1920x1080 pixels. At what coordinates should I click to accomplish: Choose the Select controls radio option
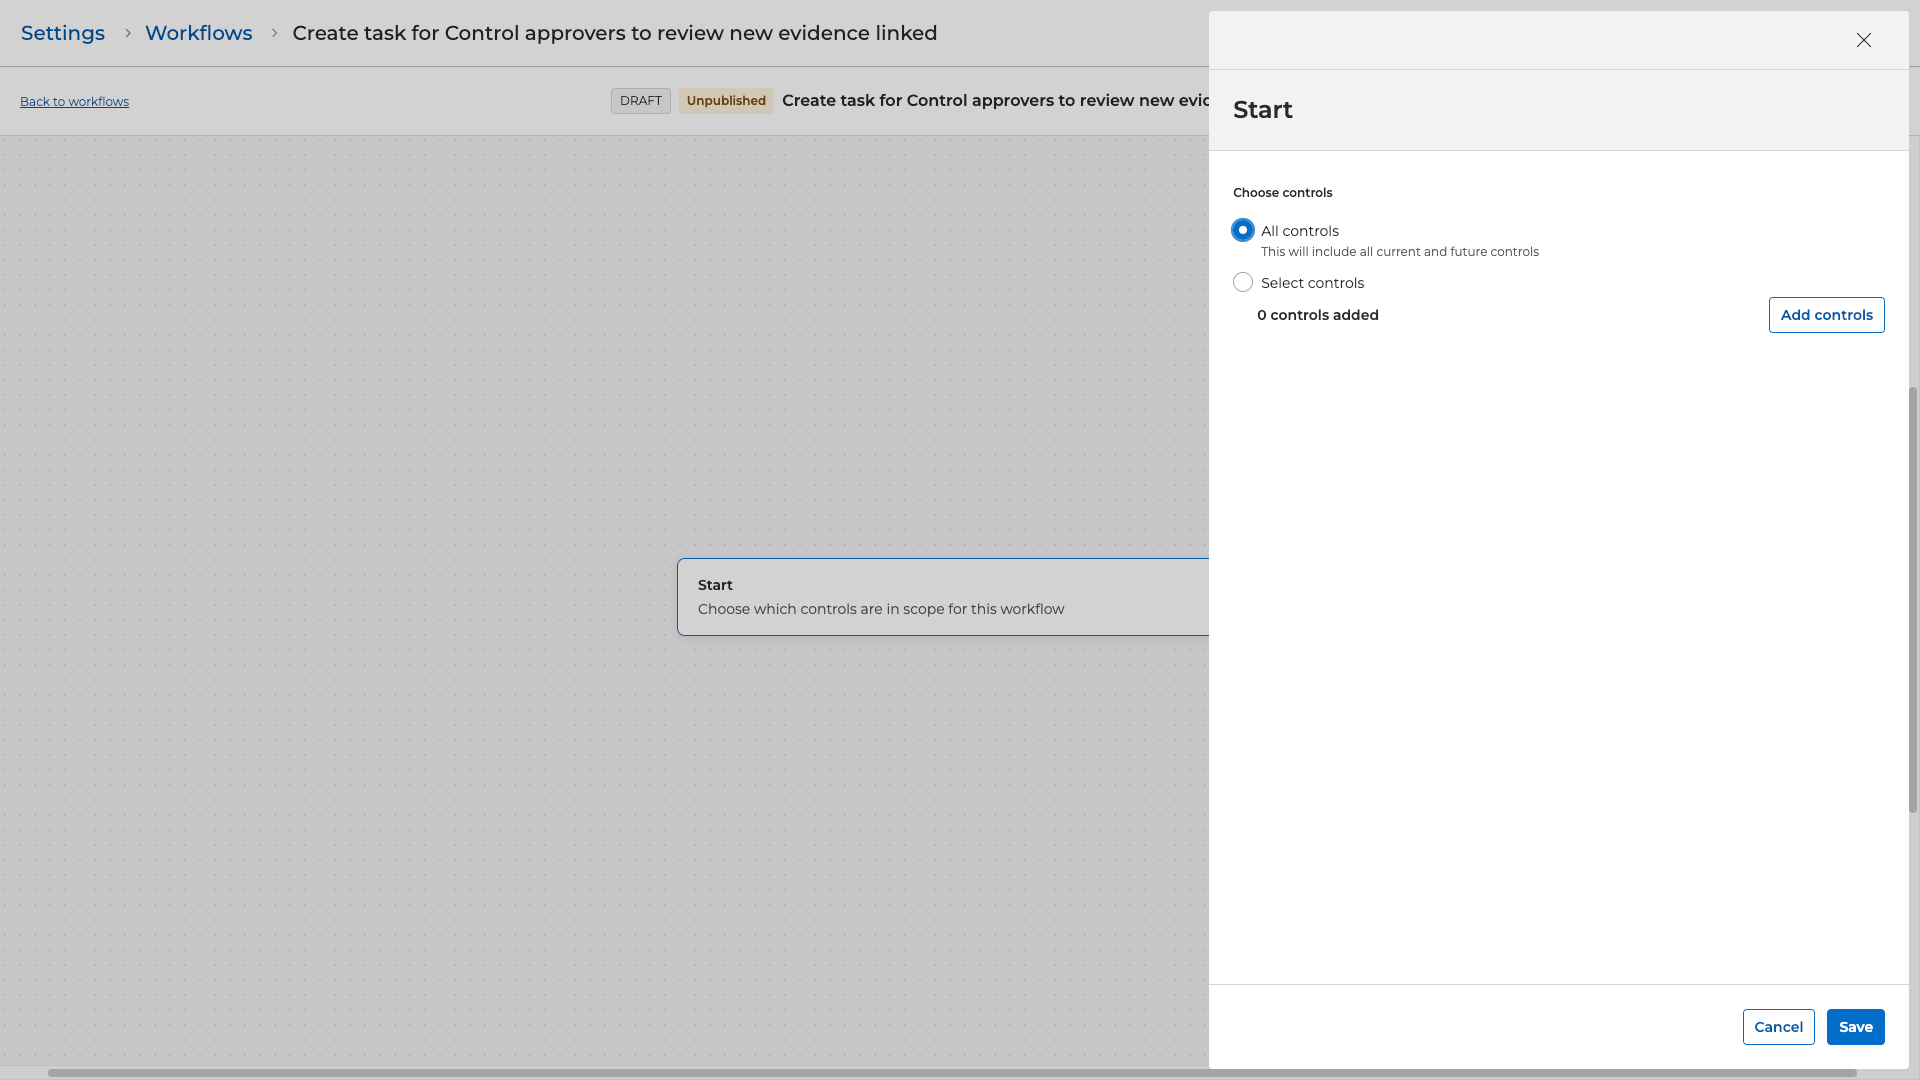tap(1243, 283)
